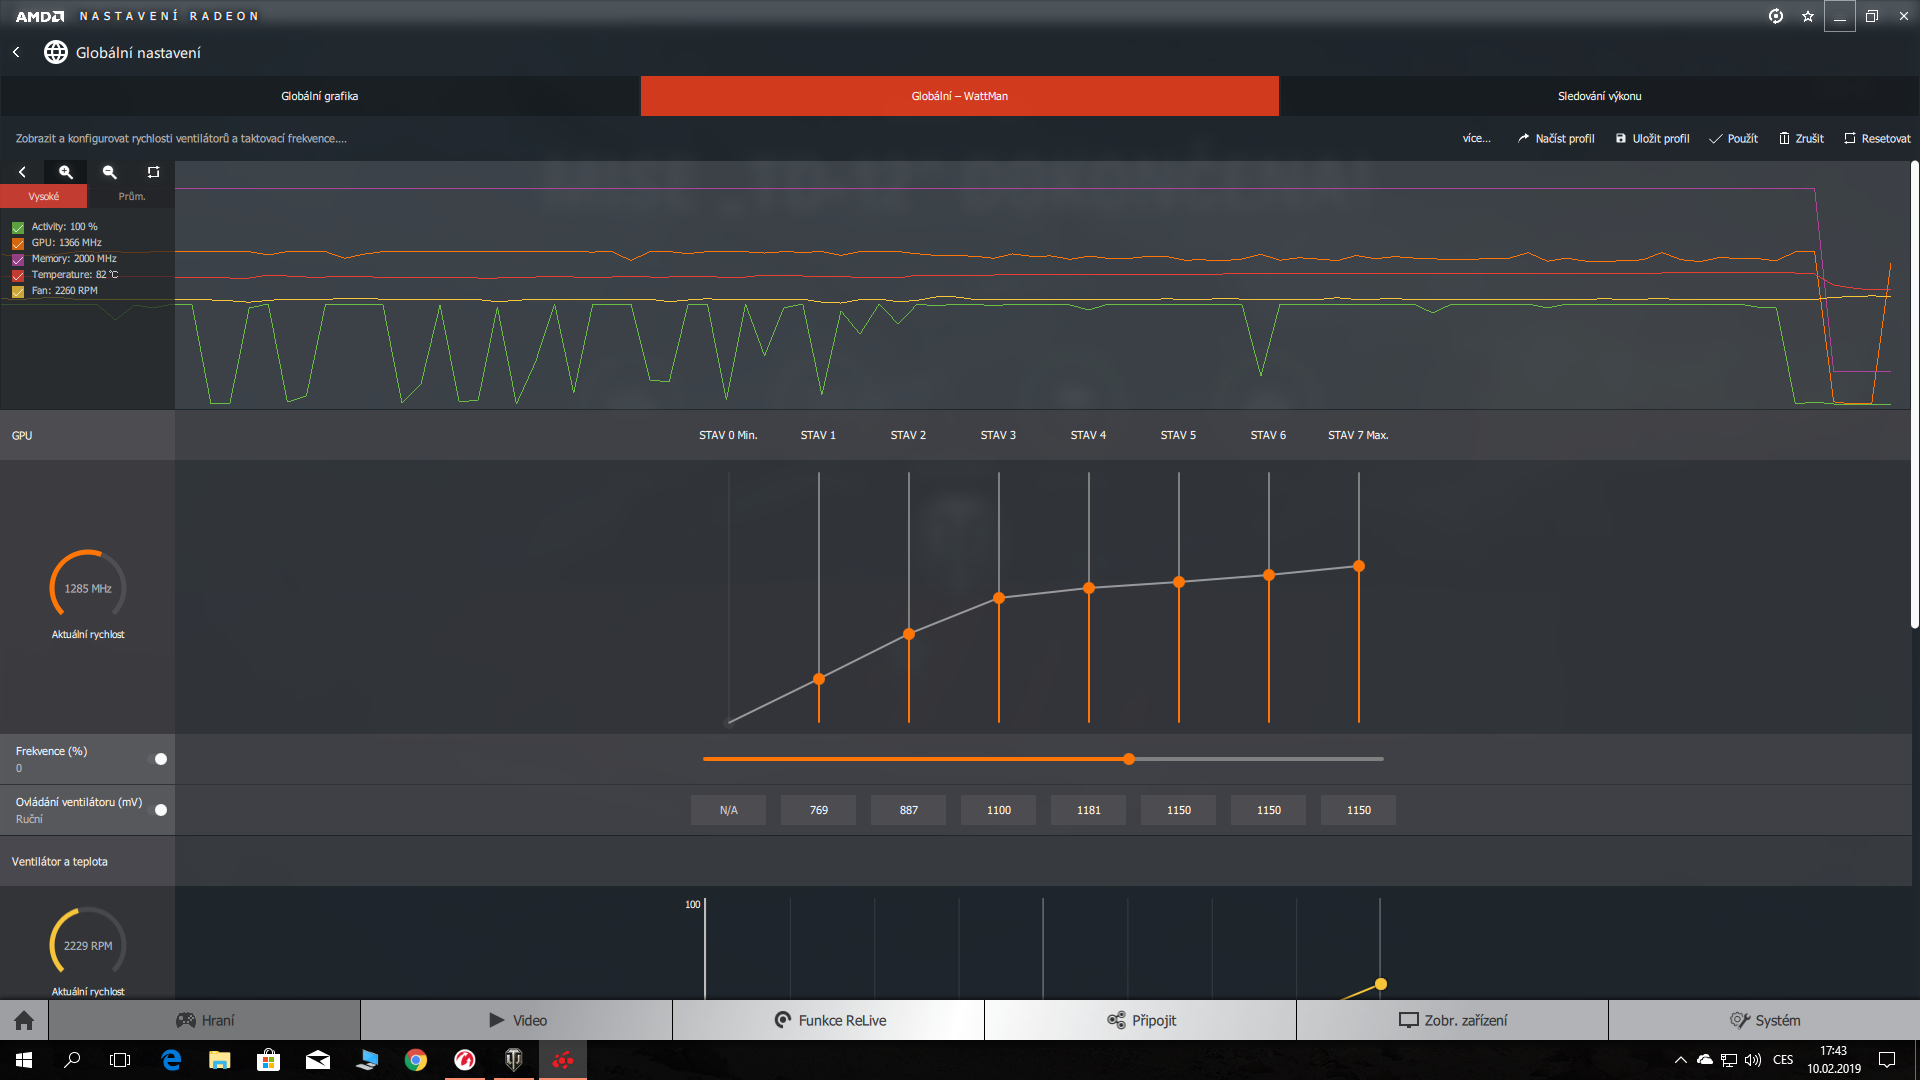Zoom out of the performance graph
Viewport: 1920px width, 1080px height.
tap(110, 172)
